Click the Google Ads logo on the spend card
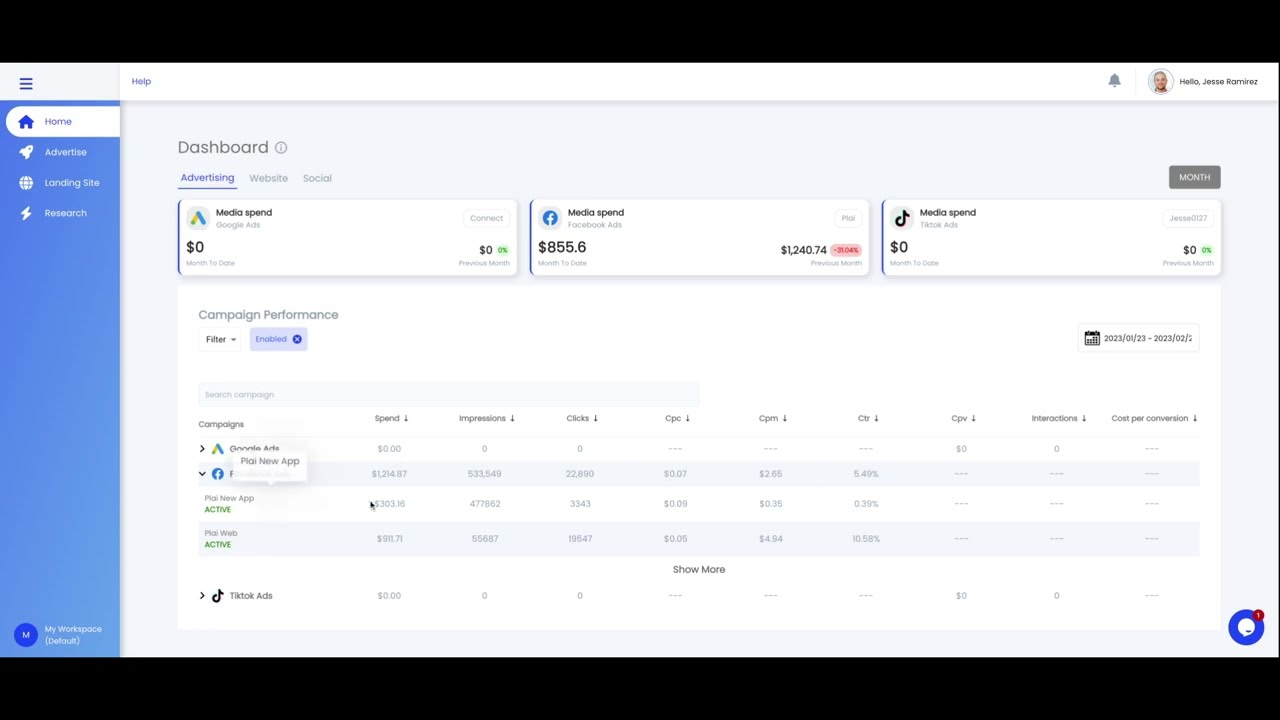Viewport: 1280px width, 720px height. coord(198,218)
